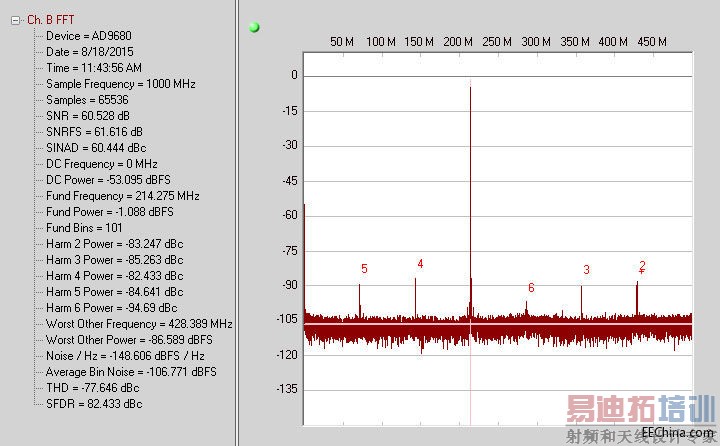Select Harm 4 Power = -82.433 dBc row
Viewport: 720px width, 446px height.
coord(115,276)
